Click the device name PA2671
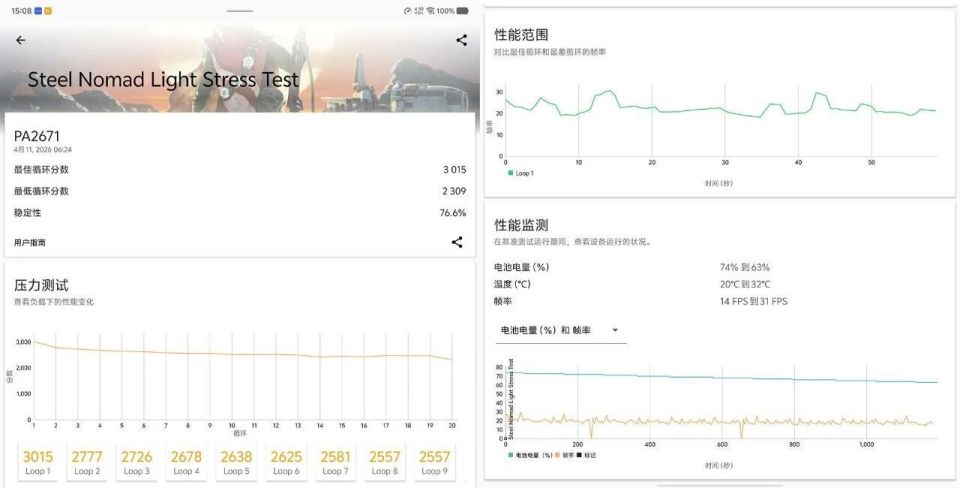This screenshot has width=960, height=488. (x=37, y=136)
